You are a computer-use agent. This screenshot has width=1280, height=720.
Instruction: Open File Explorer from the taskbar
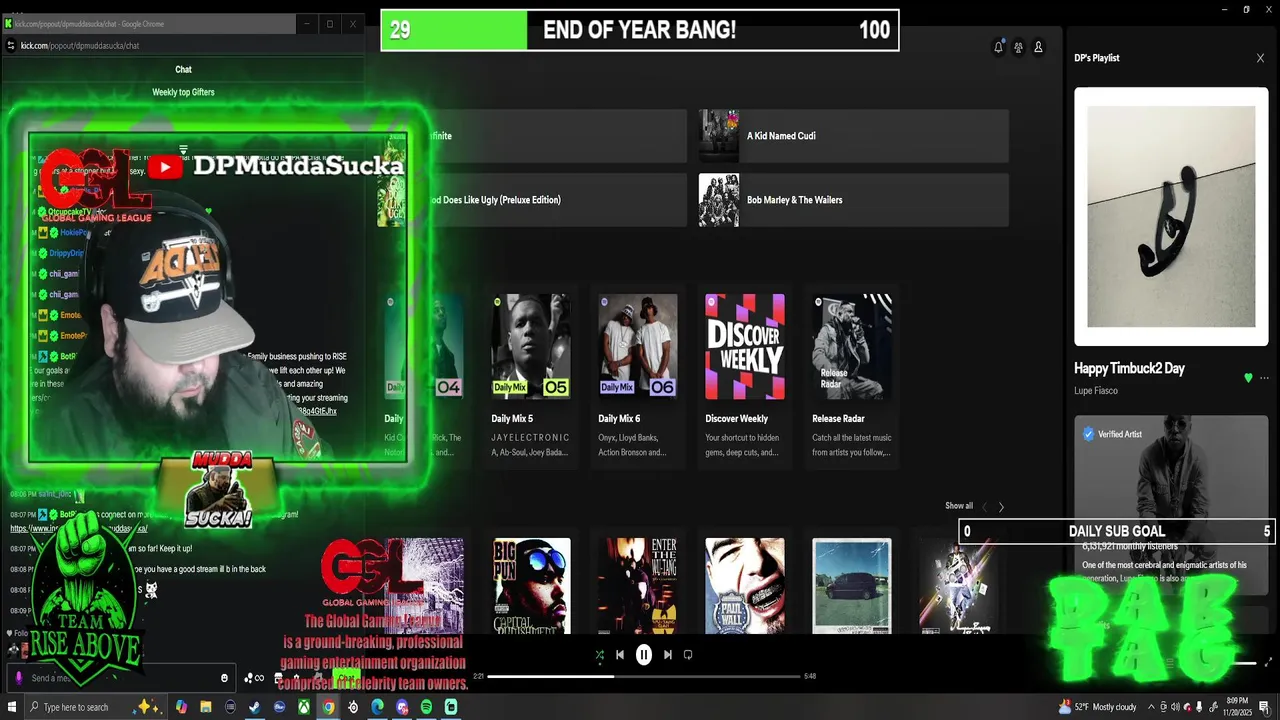[206, 707]
